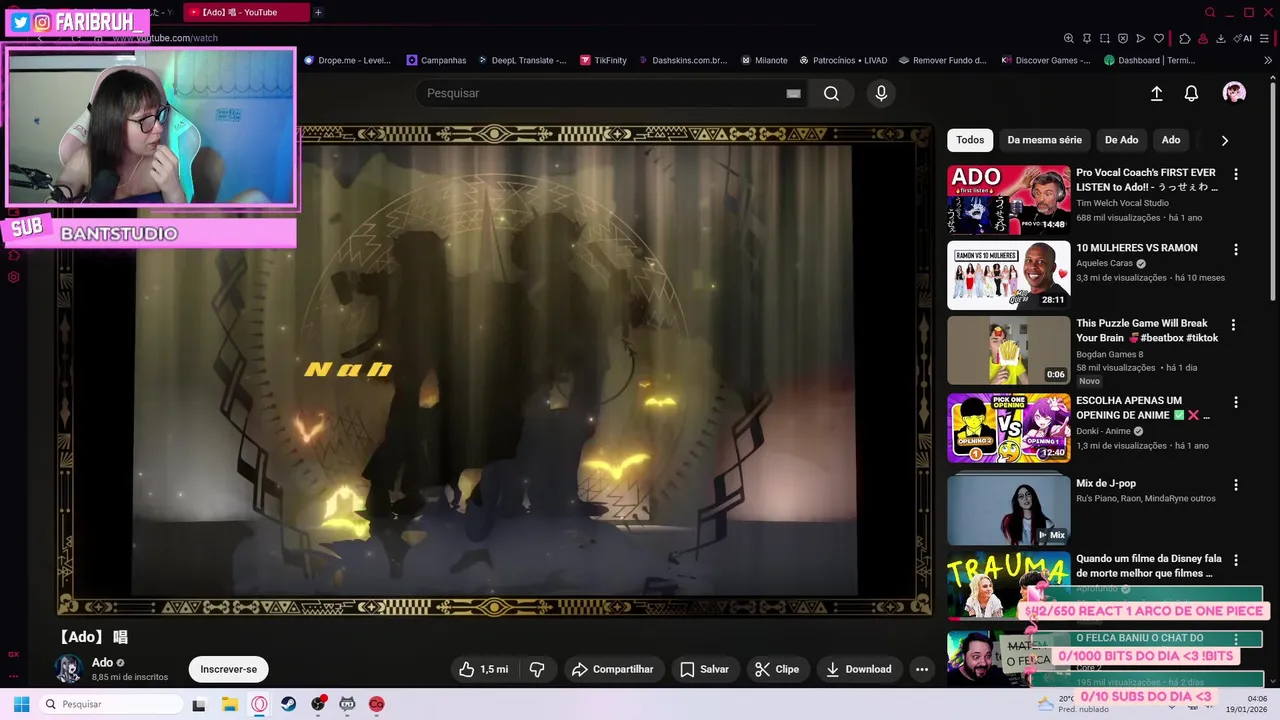Select the Da mesma série chip

click(x=1044, y=140)
